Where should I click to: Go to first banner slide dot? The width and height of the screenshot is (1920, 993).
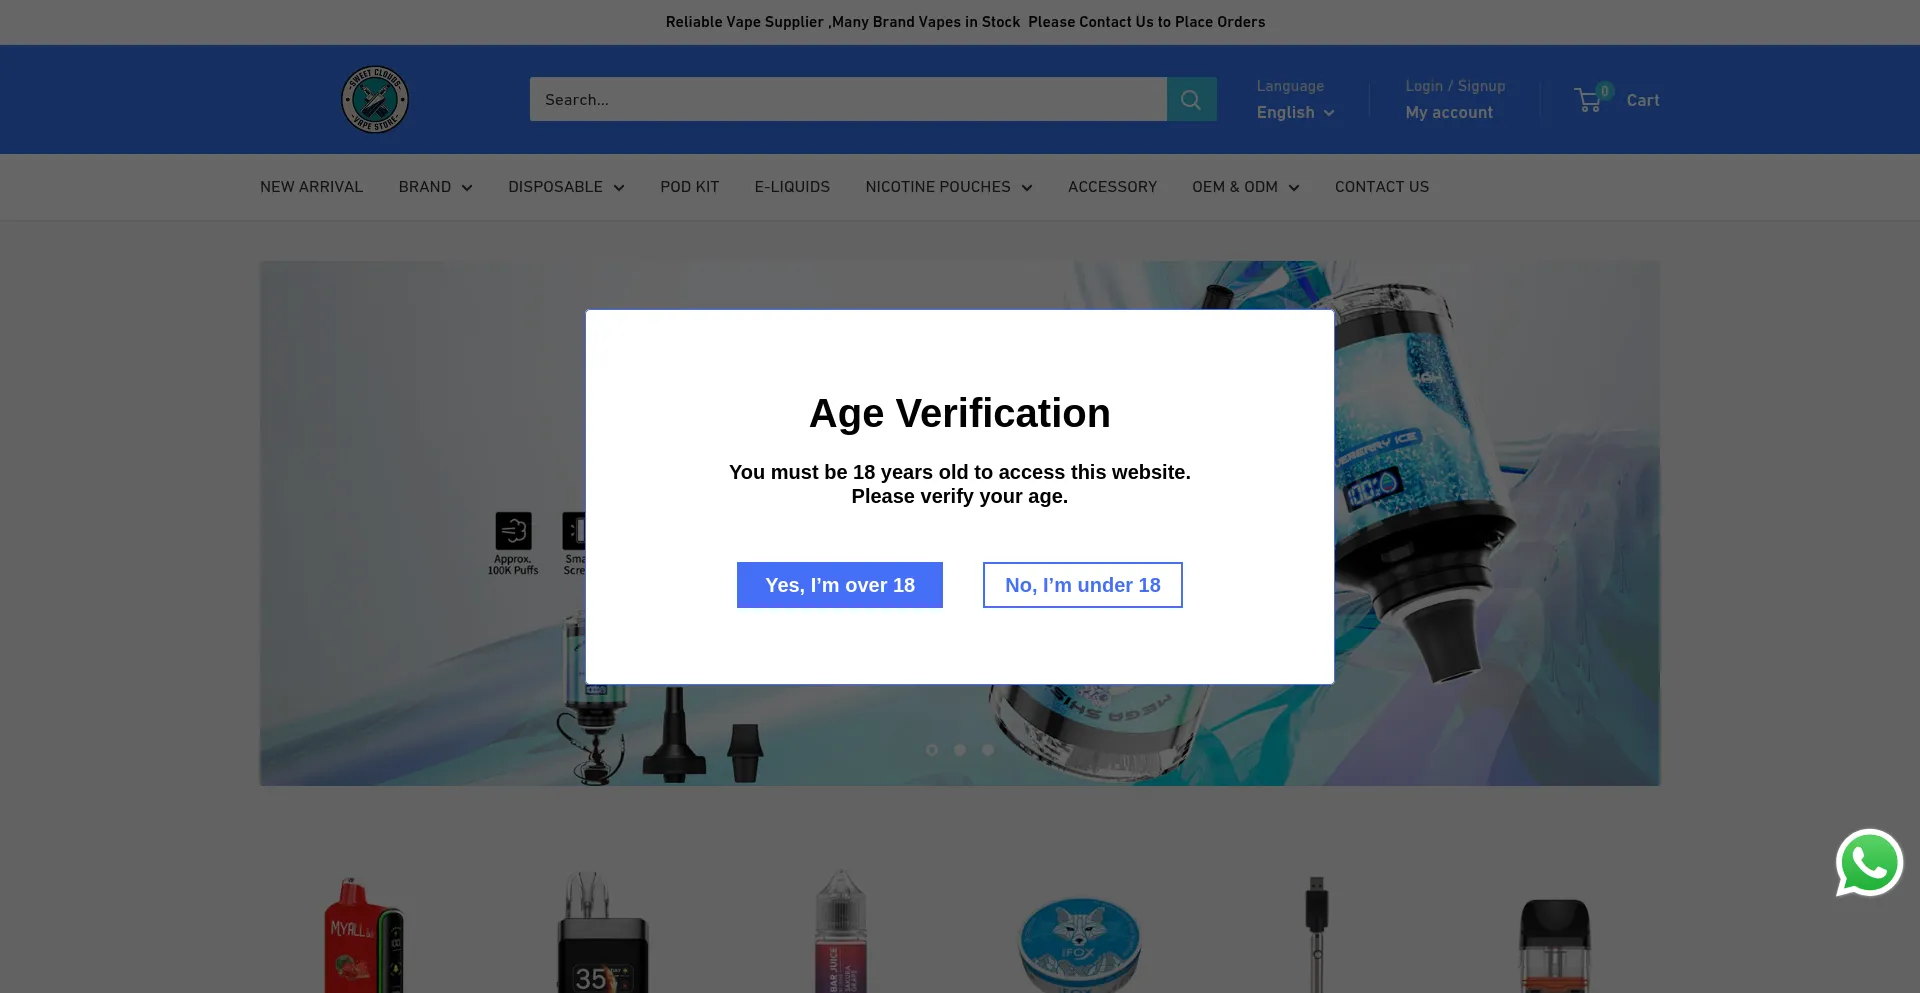pos(932,750)
